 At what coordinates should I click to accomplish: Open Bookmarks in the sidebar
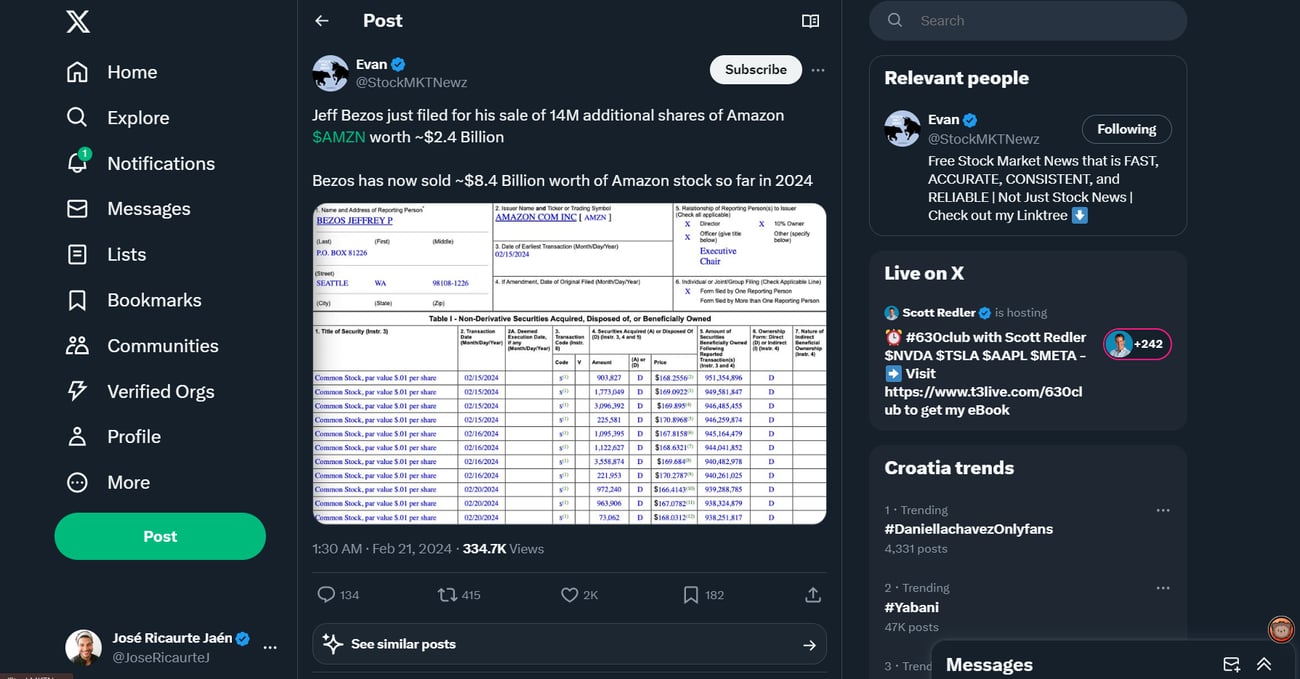(x=78, y=300)
